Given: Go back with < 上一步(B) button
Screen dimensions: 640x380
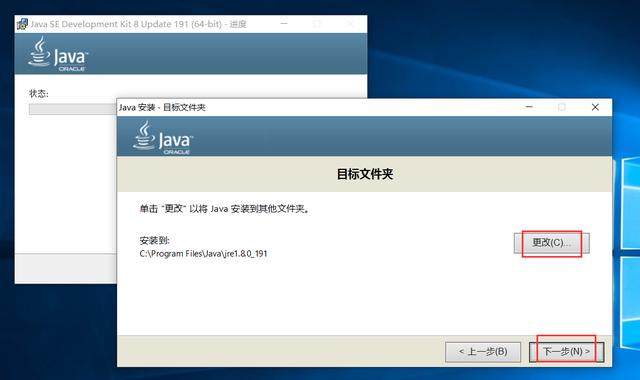Looking at the screenshot, I should pyautogui.click(x=483, y=351).
